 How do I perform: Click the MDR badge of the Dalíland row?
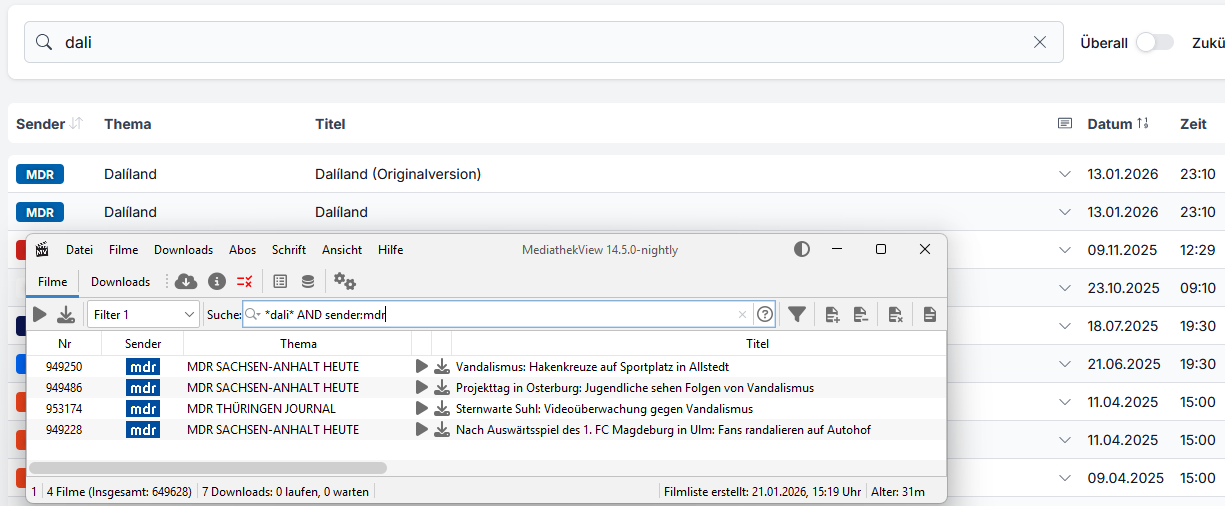pos(40,212)
